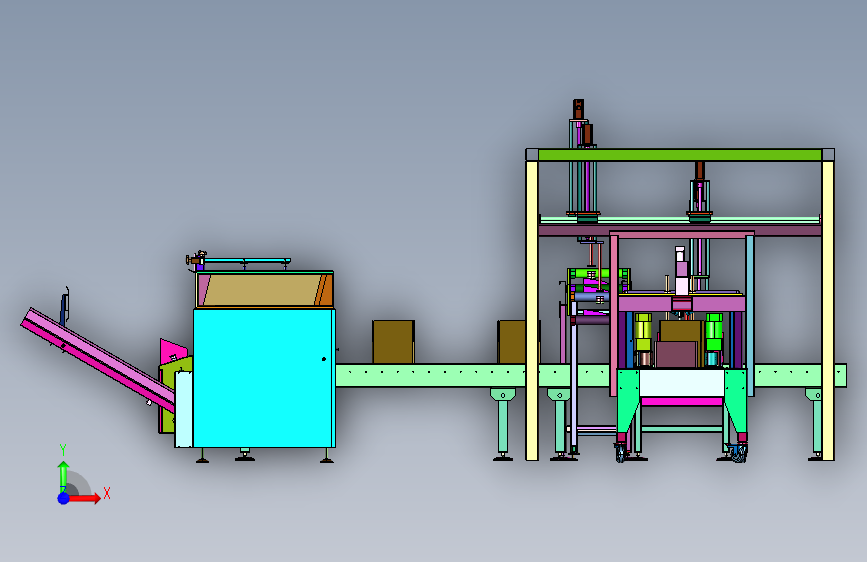Viewport: 867px width, 562px height.
Task: Select the yellow-green cylinder left of the packed box
Action: 643,332
